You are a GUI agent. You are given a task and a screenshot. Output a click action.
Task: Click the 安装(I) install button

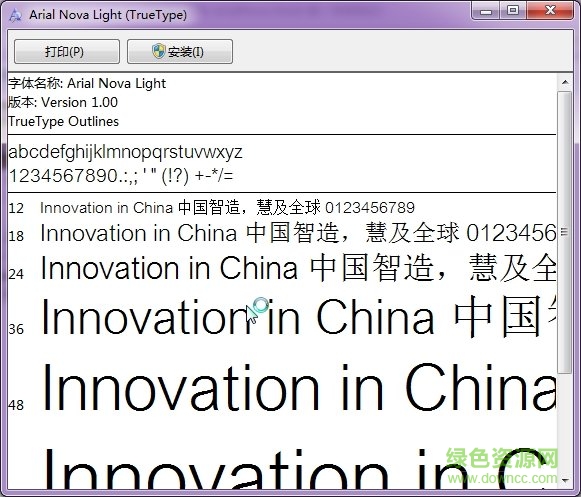(180, 52)
